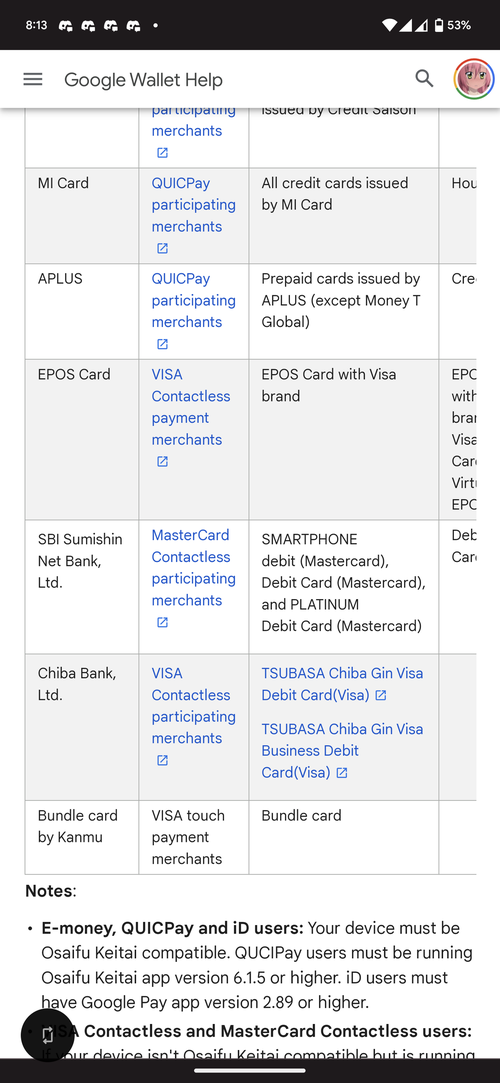Image resolution: width=500 pixels, height=1083 pixels.
Task: Open MasterCard Contactless participating merchants link
Action: pyautogui.click(x=193, y=568)
